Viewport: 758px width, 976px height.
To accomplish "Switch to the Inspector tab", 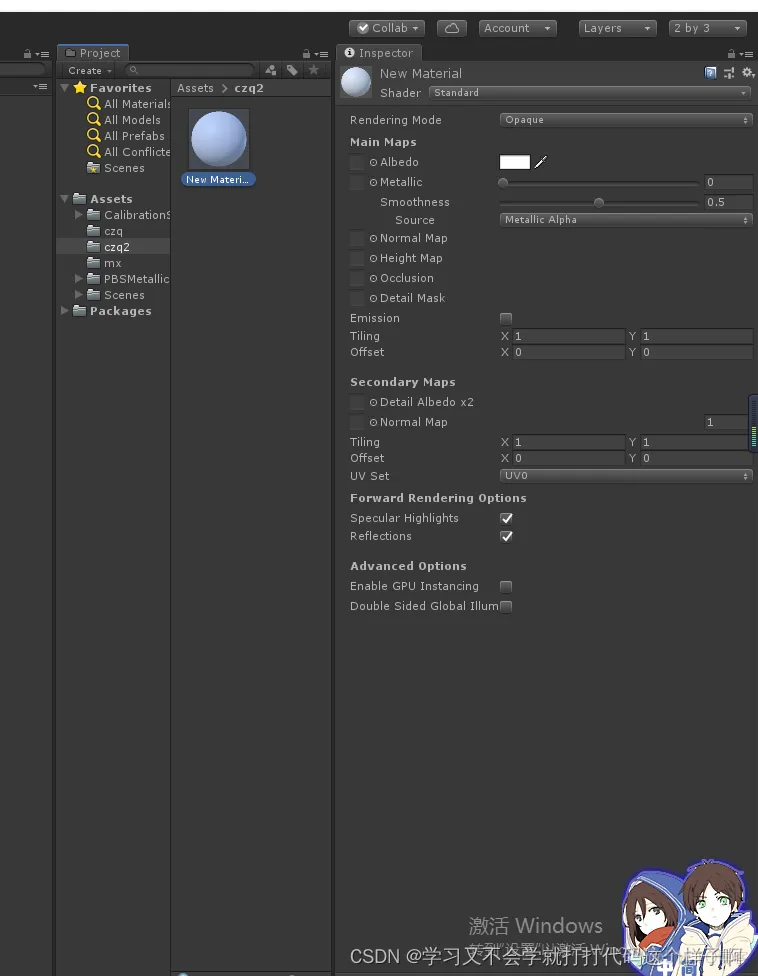I will point(379,53).
